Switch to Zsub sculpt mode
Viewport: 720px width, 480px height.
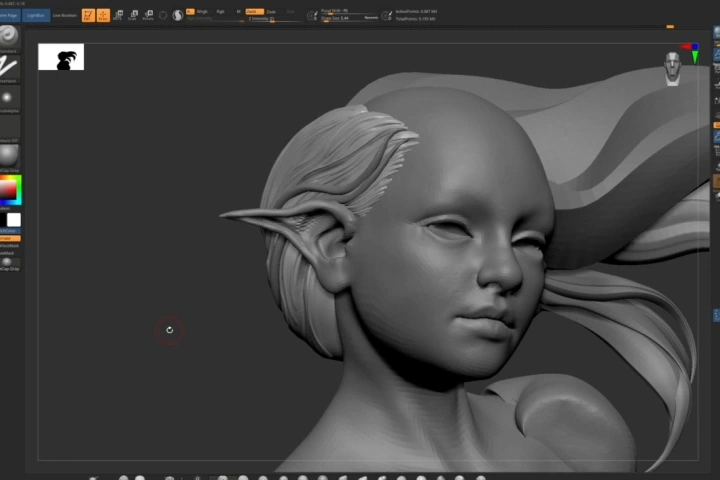271,11
